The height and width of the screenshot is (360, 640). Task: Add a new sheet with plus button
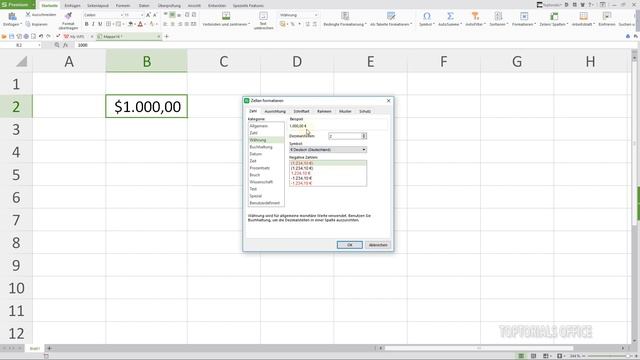[49, 348]
